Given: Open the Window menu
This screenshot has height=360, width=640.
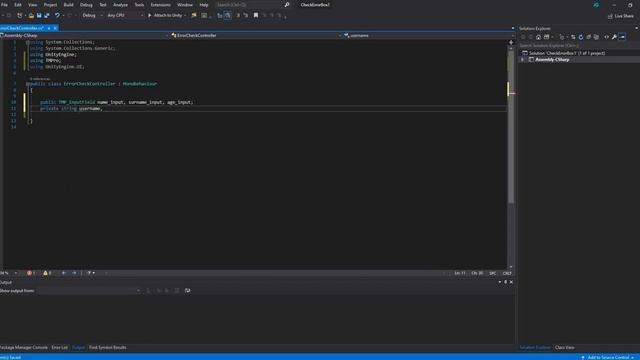Looking at the screenshot, I should (185, 5).
